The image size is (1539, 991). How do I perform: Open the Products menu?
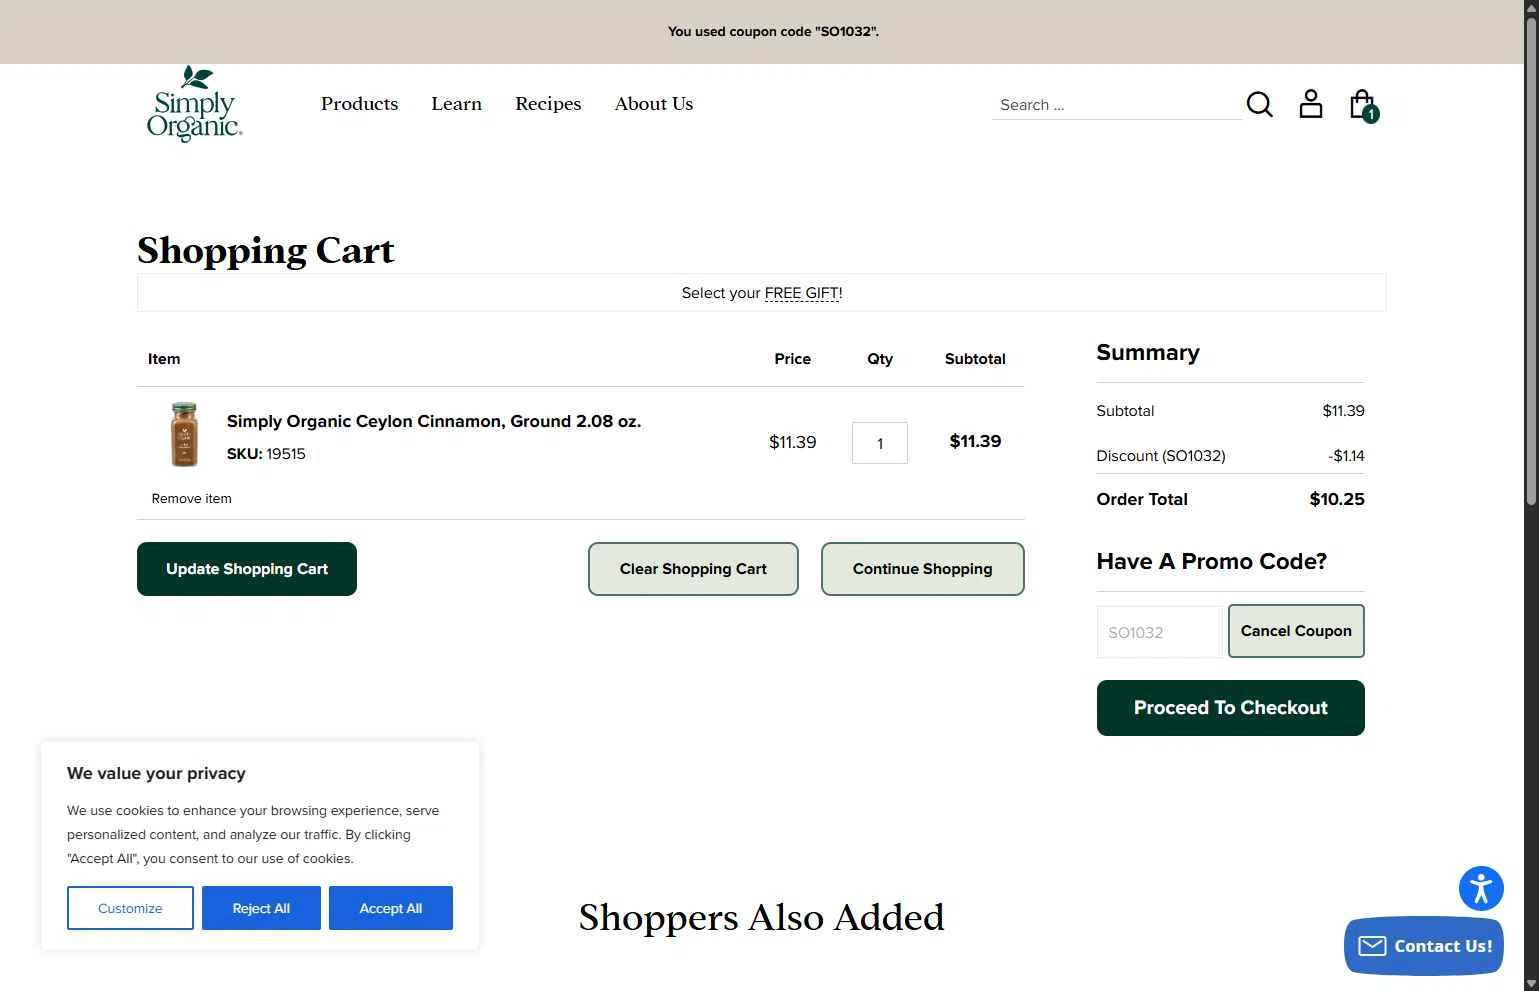click(x=359, y=104)
